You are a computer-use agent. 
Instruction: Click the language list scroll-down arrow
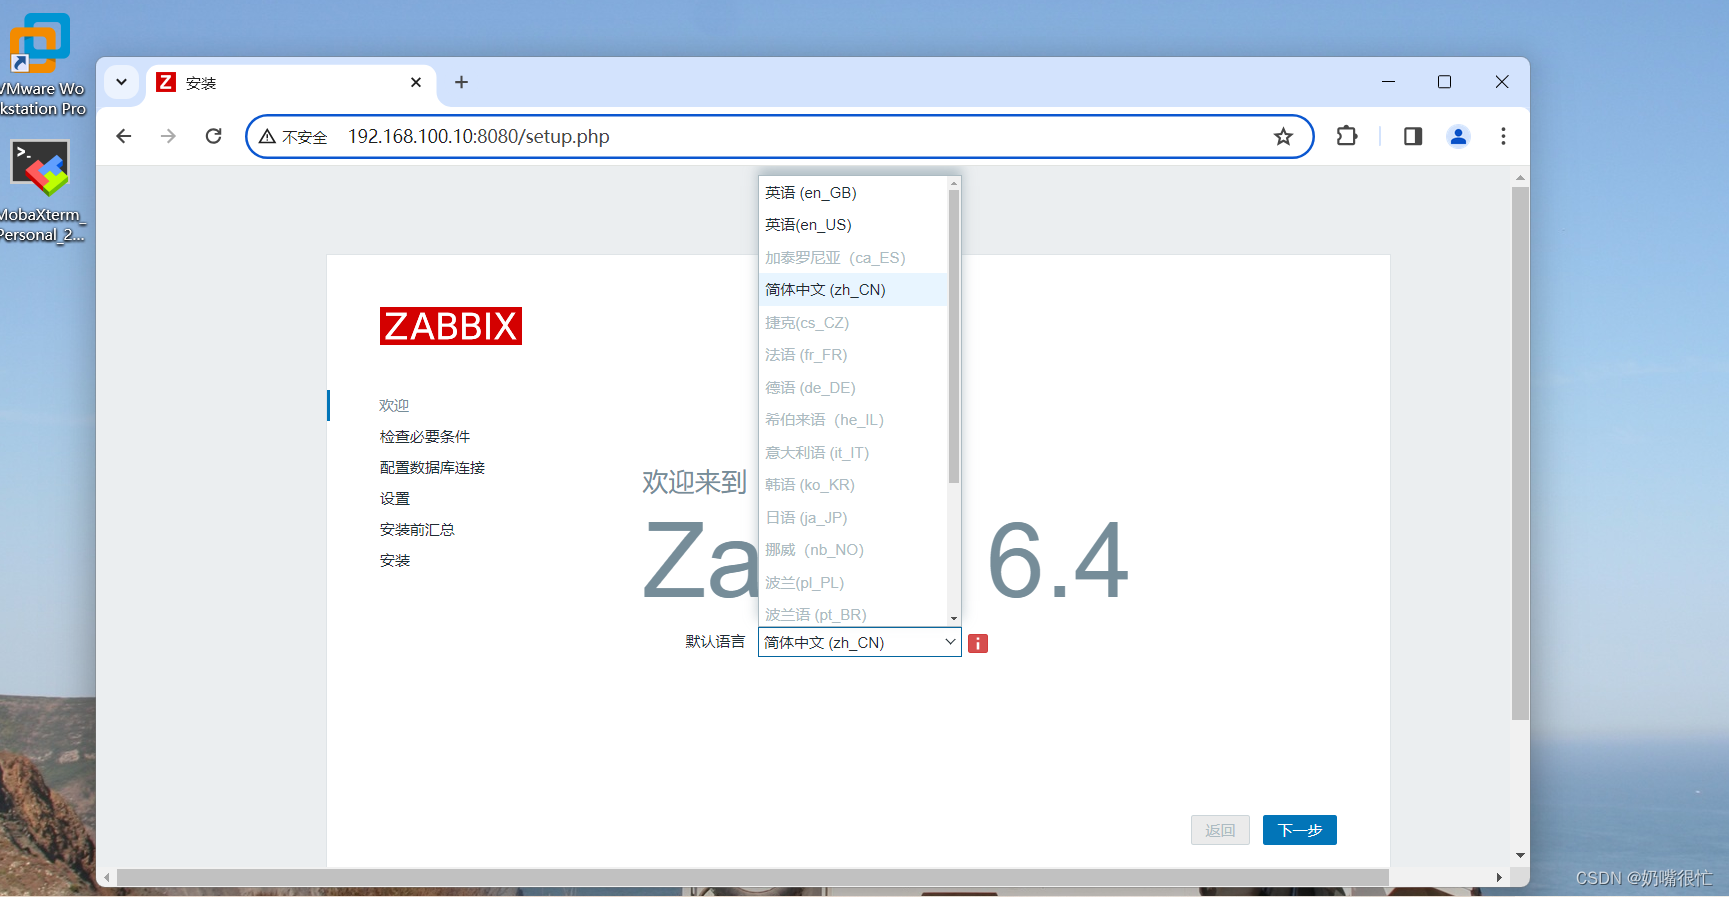tap(954, 618)
